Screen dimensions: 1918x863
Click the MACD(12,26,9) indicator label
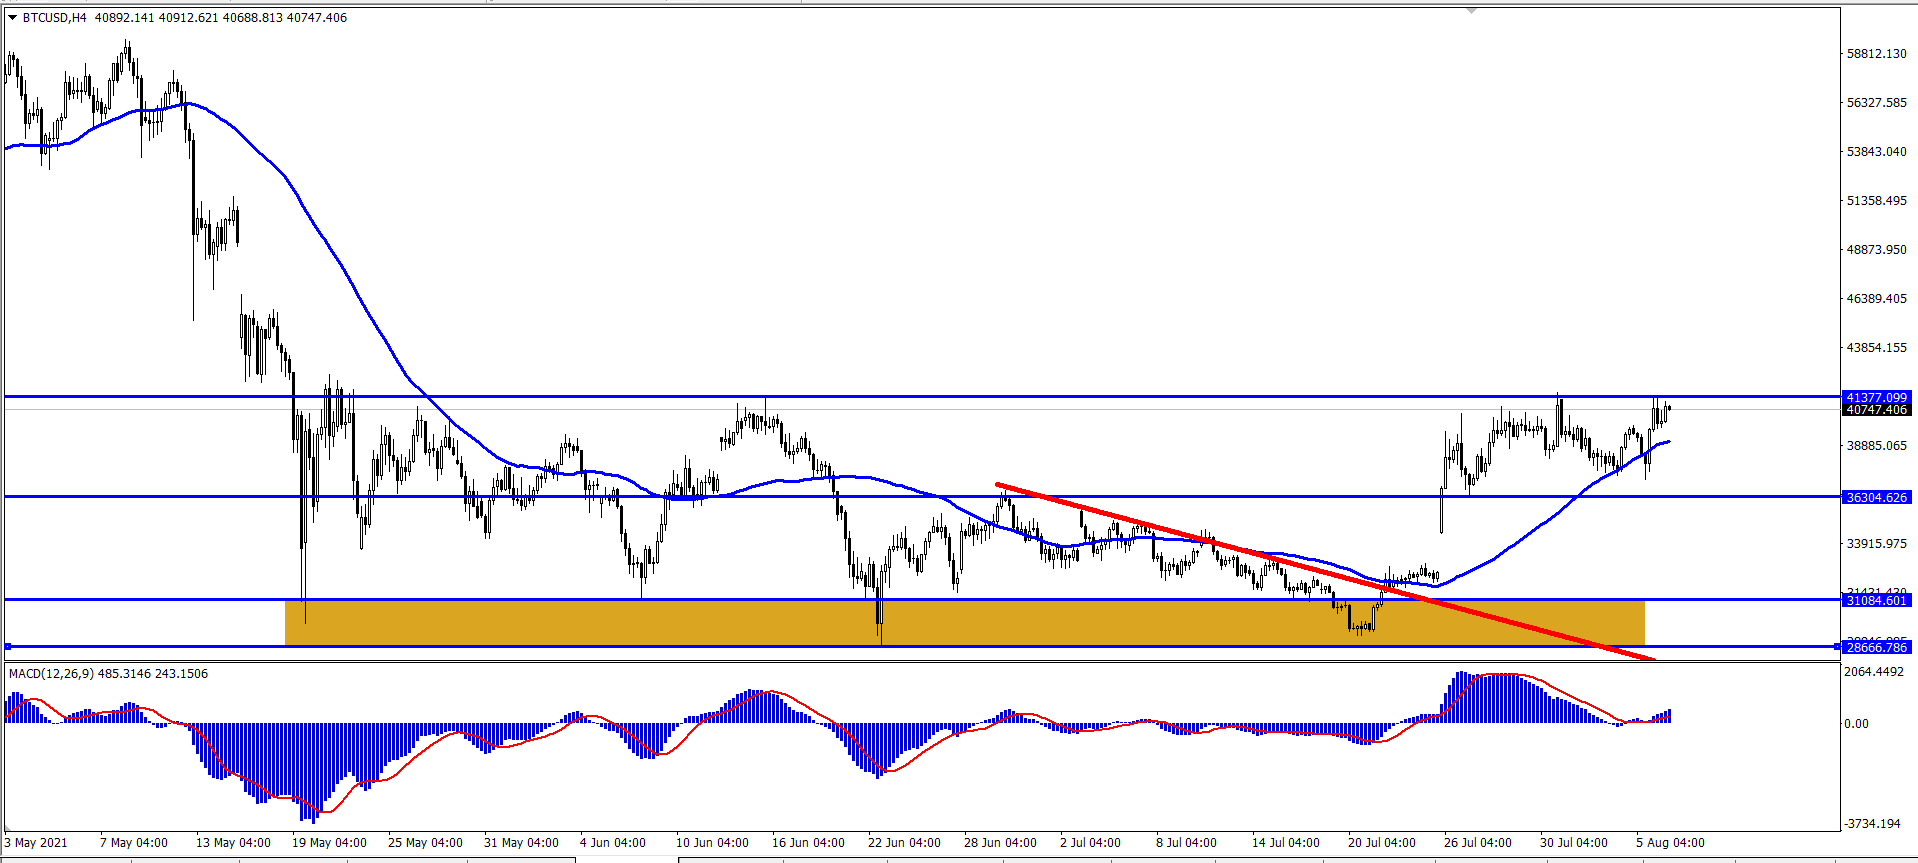click(x=51, y=673)
